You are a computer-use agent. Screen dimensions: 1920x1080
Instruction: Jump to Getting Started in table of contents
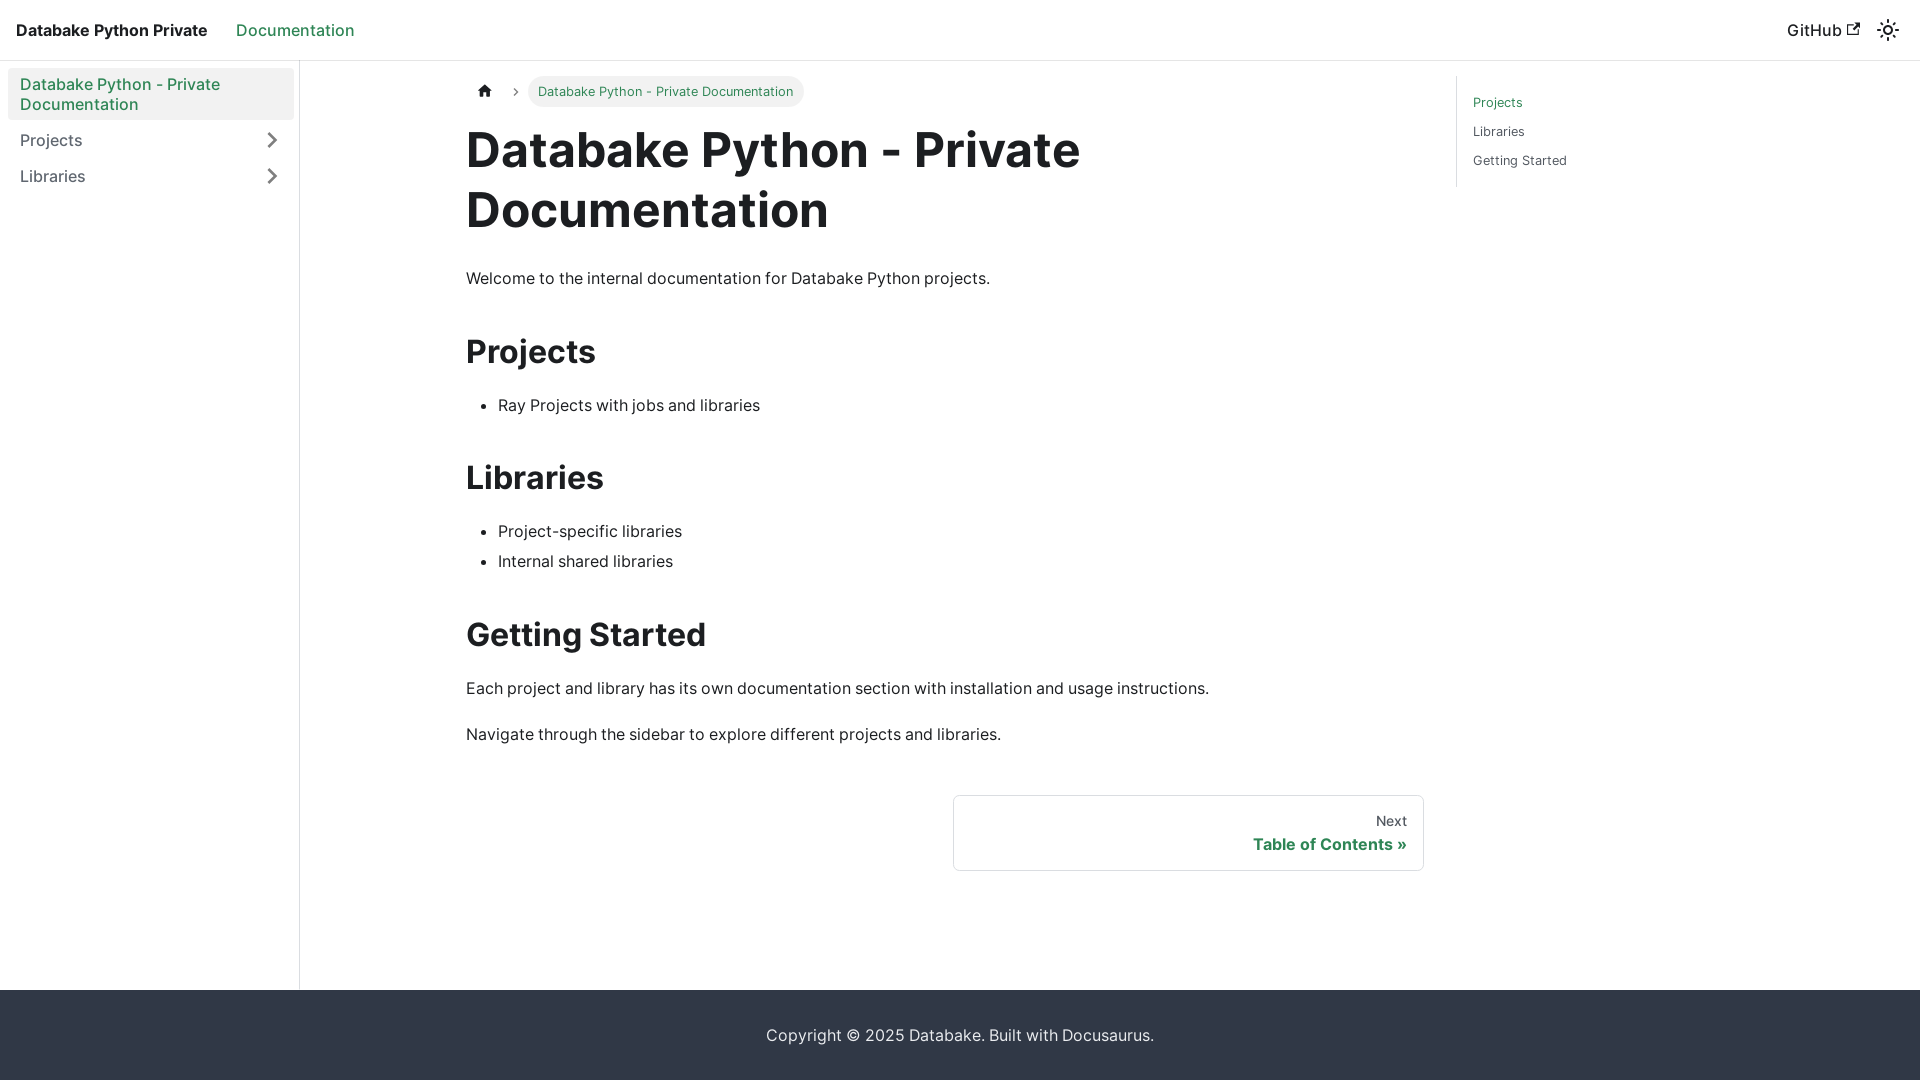coord(1520,160)
